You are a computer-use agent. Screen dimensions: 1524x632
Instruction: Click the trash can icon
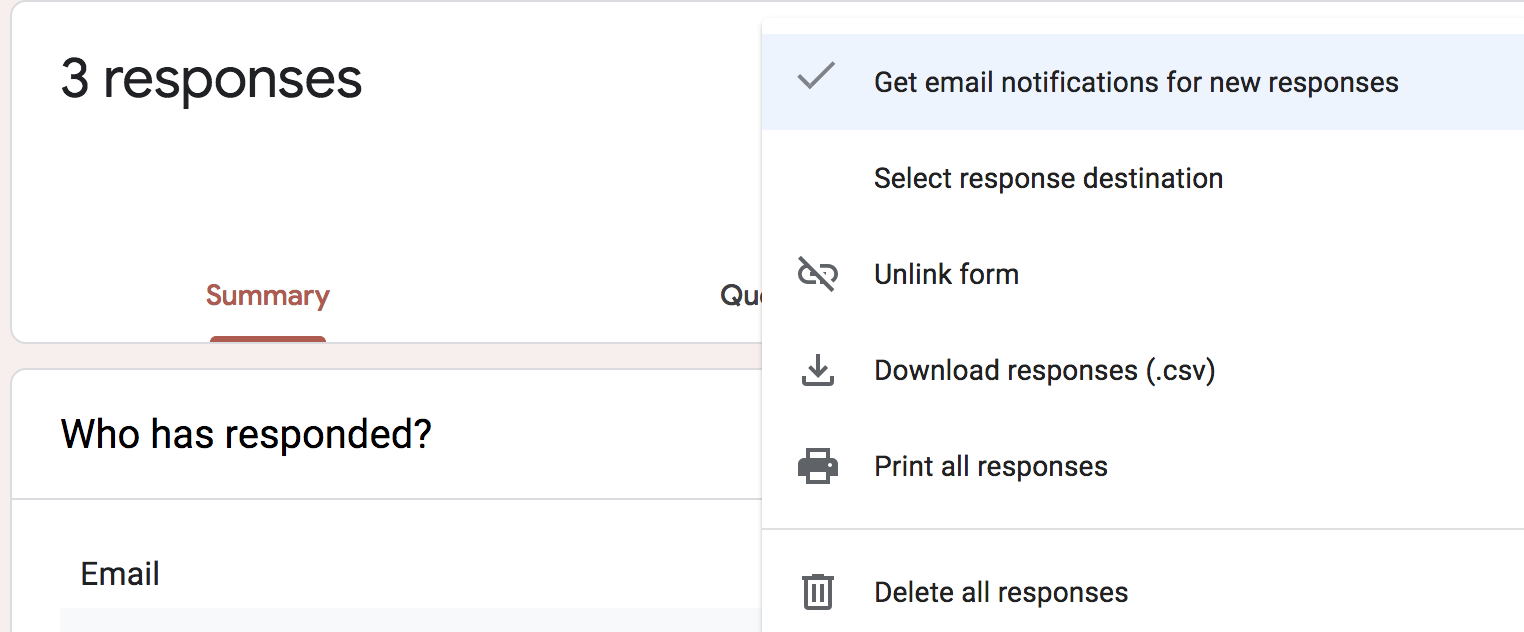(817, 592)
